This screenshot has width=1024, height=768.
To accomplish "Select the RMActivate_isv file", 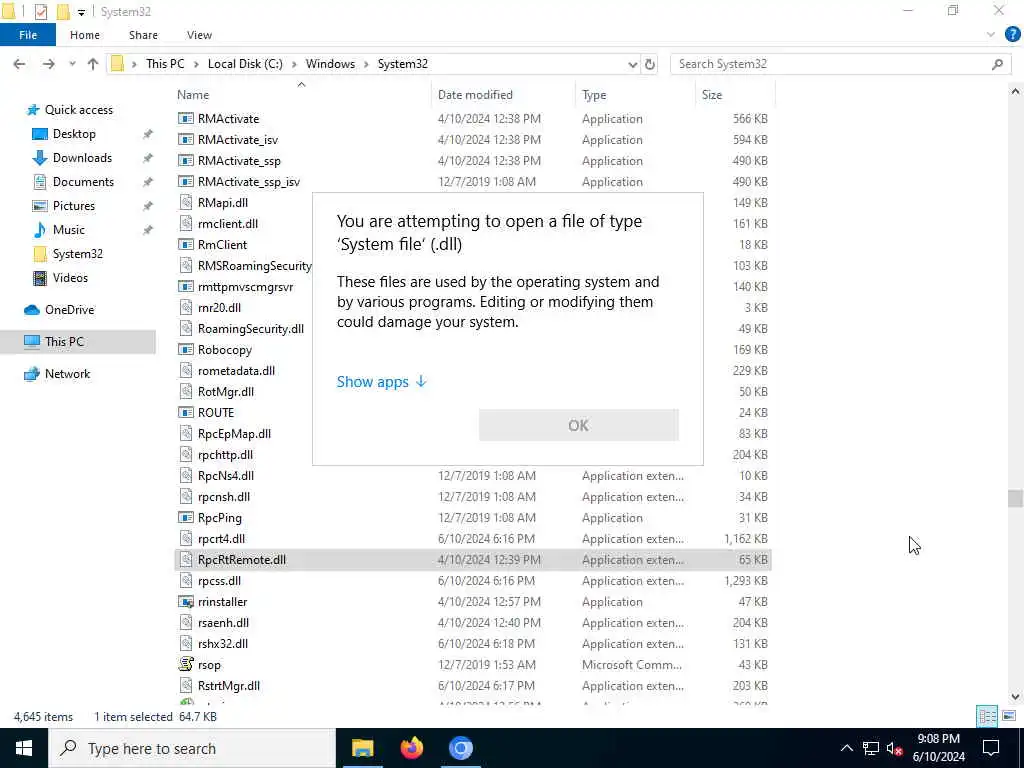I will pos(238,140).
